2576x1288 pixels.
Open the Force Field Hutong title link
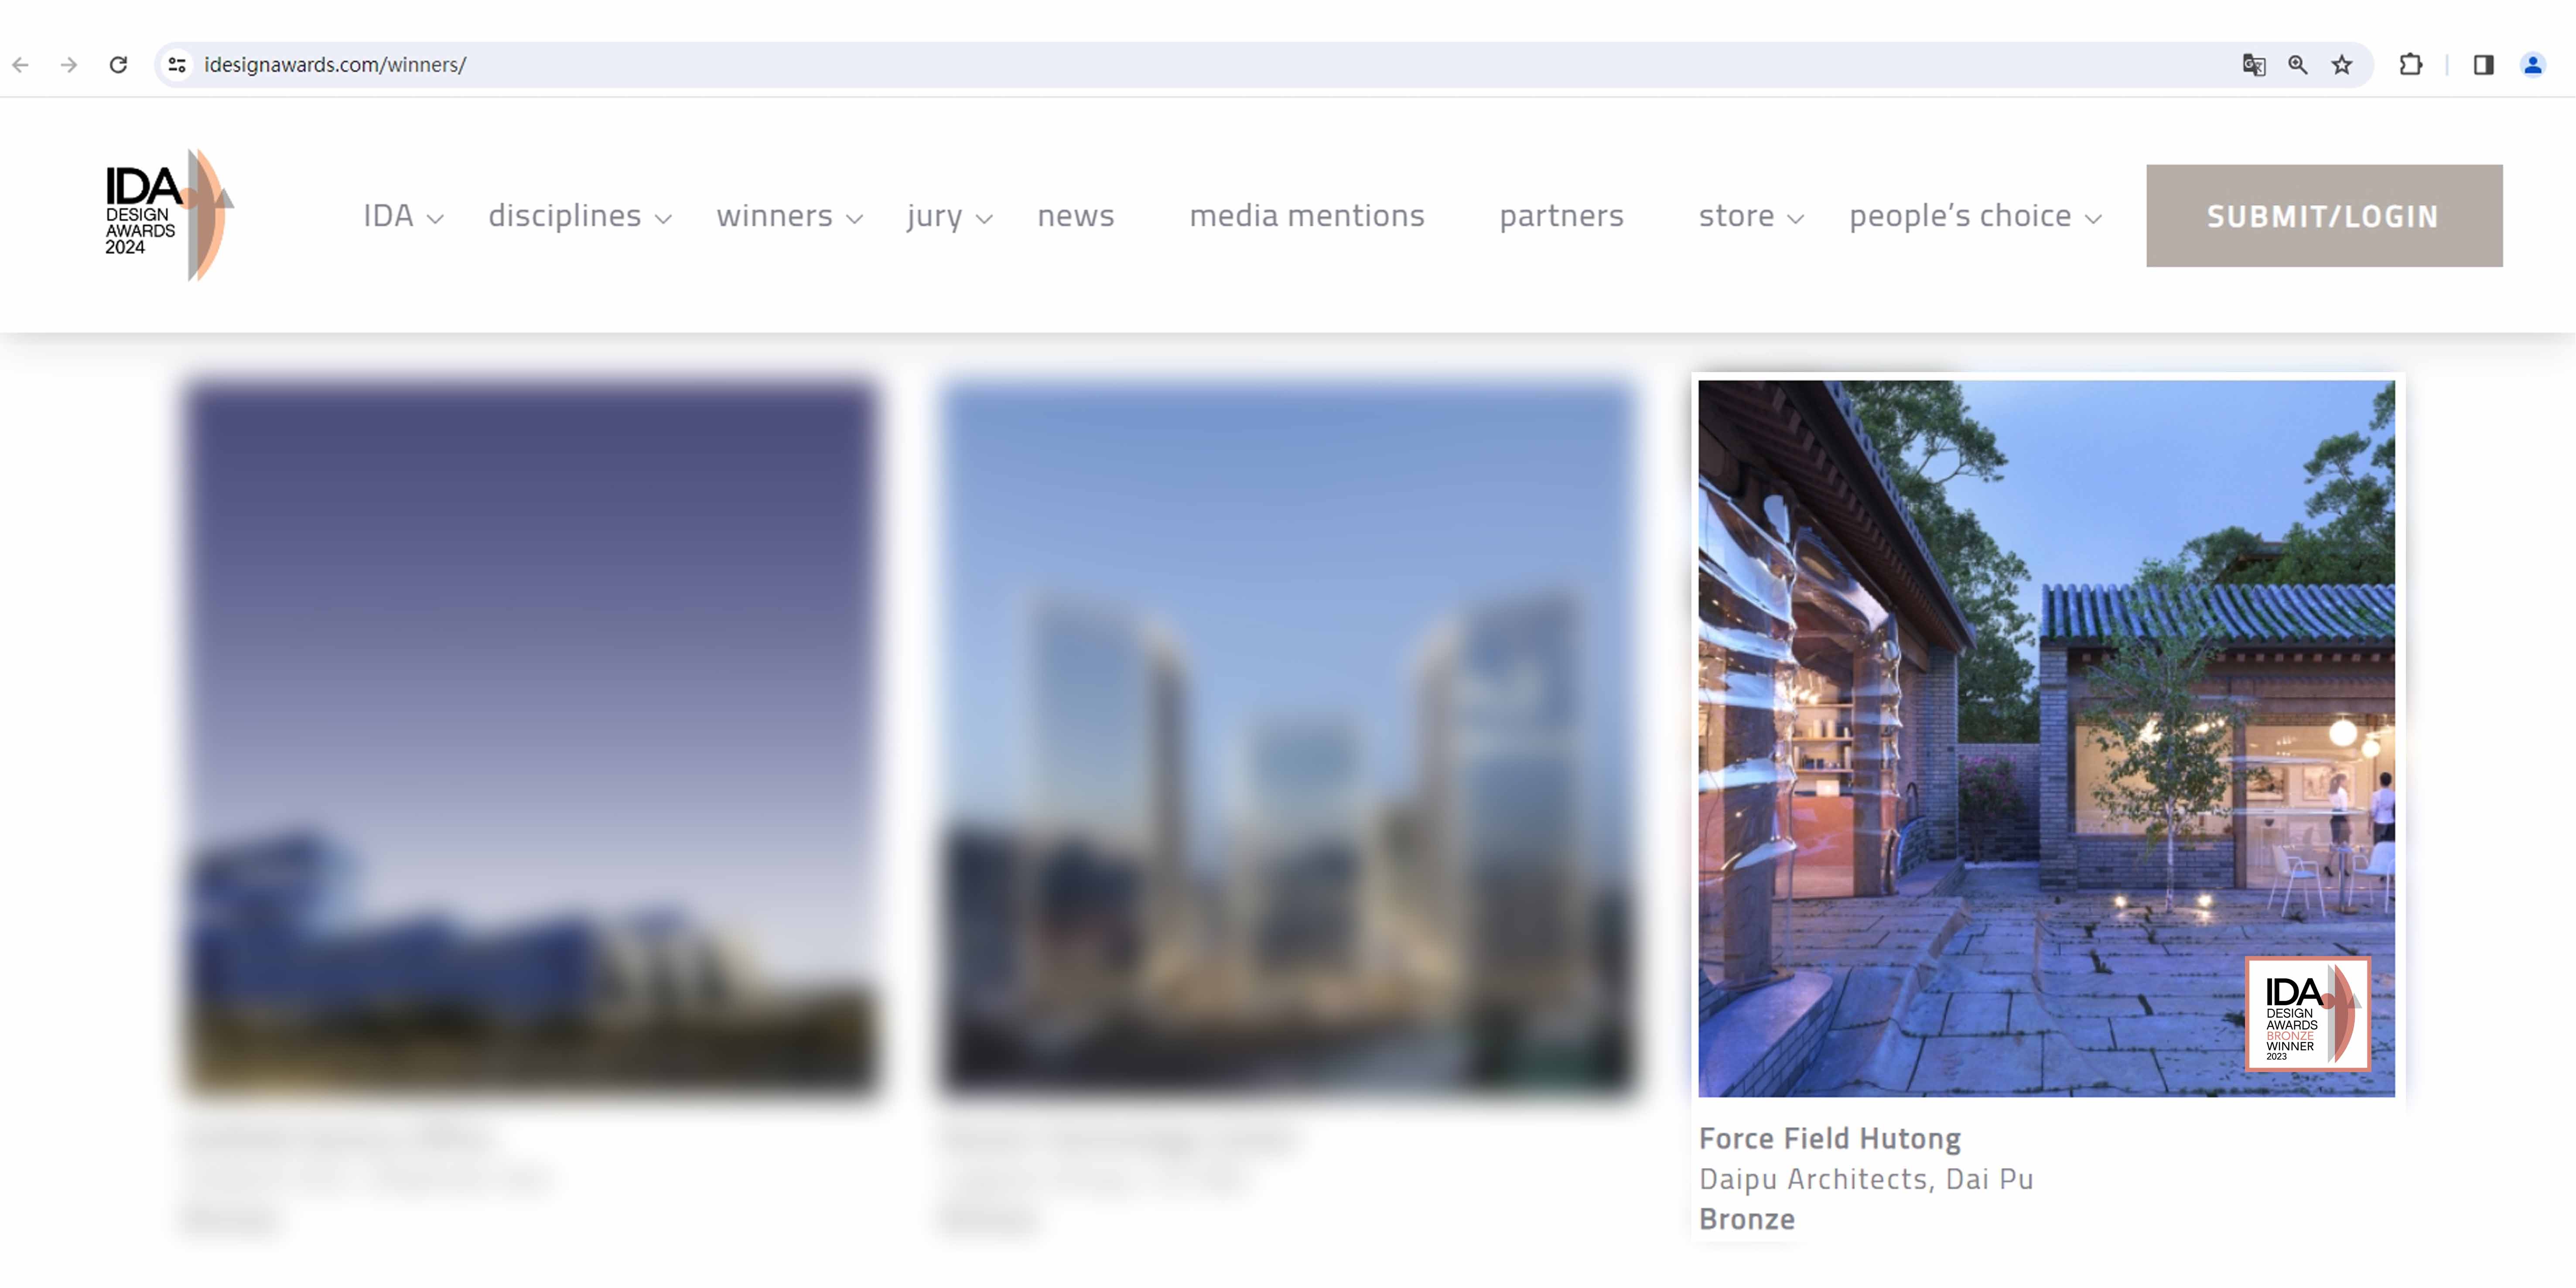(x=1829, y=1138)
